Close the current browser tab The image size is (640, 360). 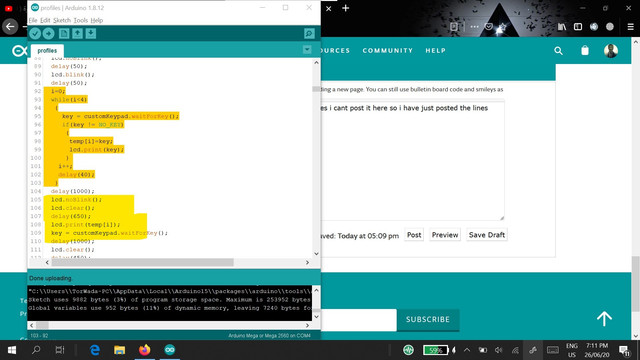(x=329, y=8)
